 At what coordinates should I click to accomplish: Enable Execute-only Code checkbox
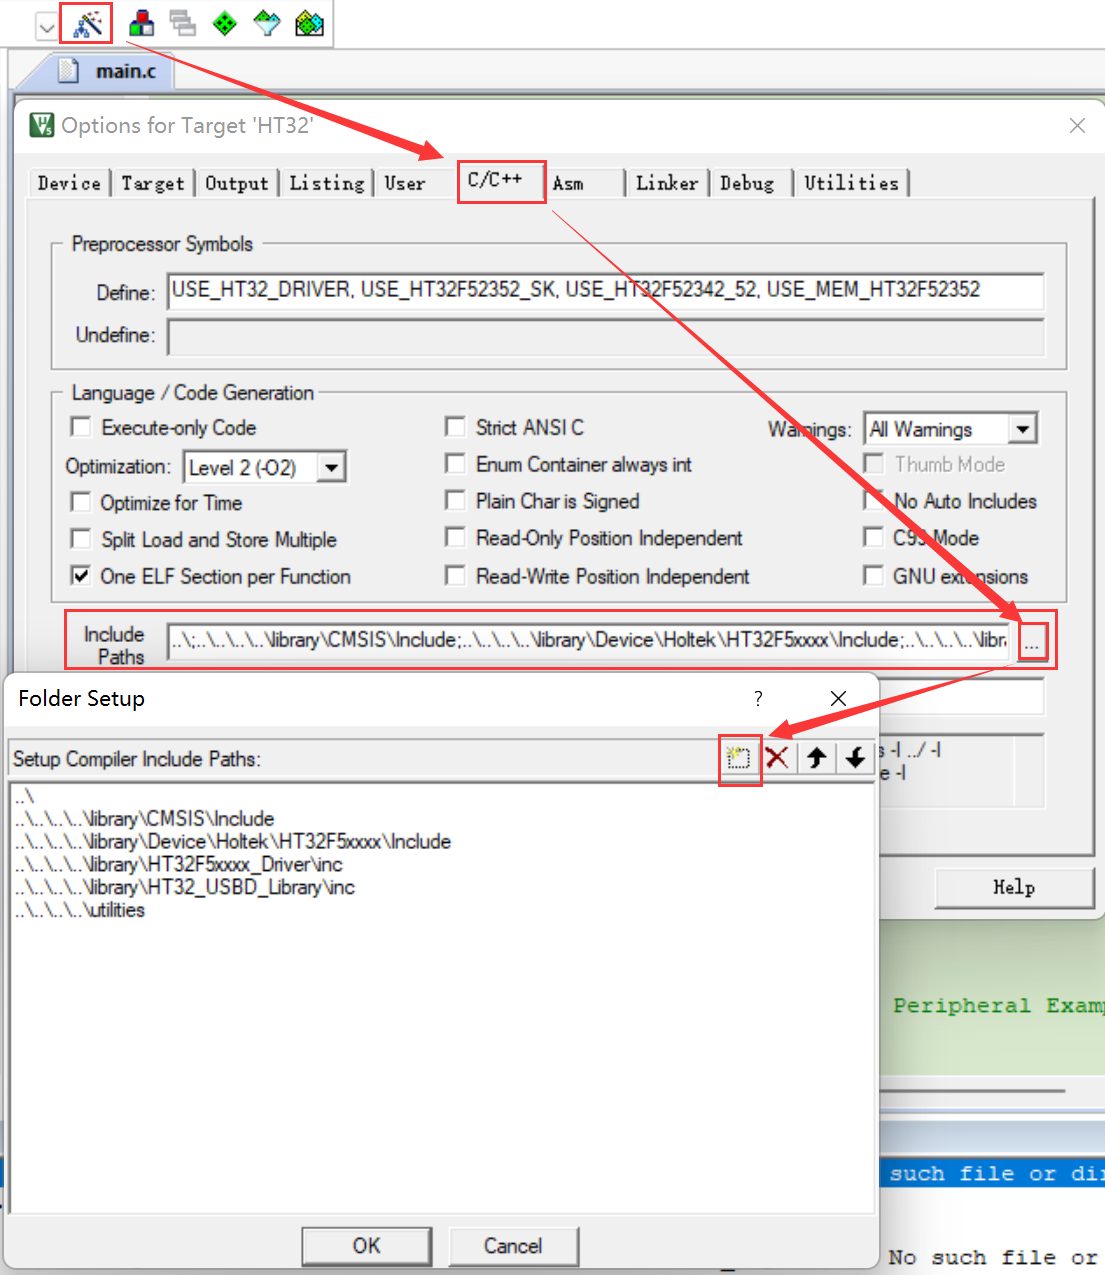pos(81,427)
